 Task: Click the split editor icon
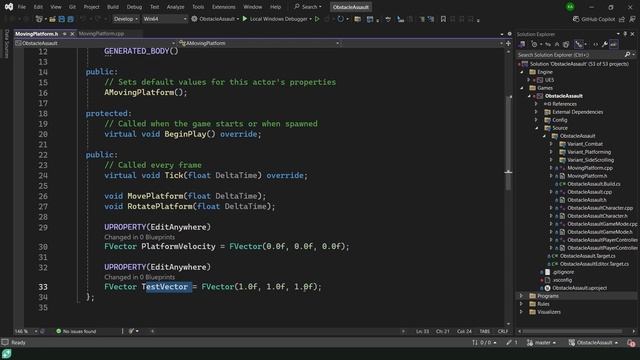[x=508, y=43]
